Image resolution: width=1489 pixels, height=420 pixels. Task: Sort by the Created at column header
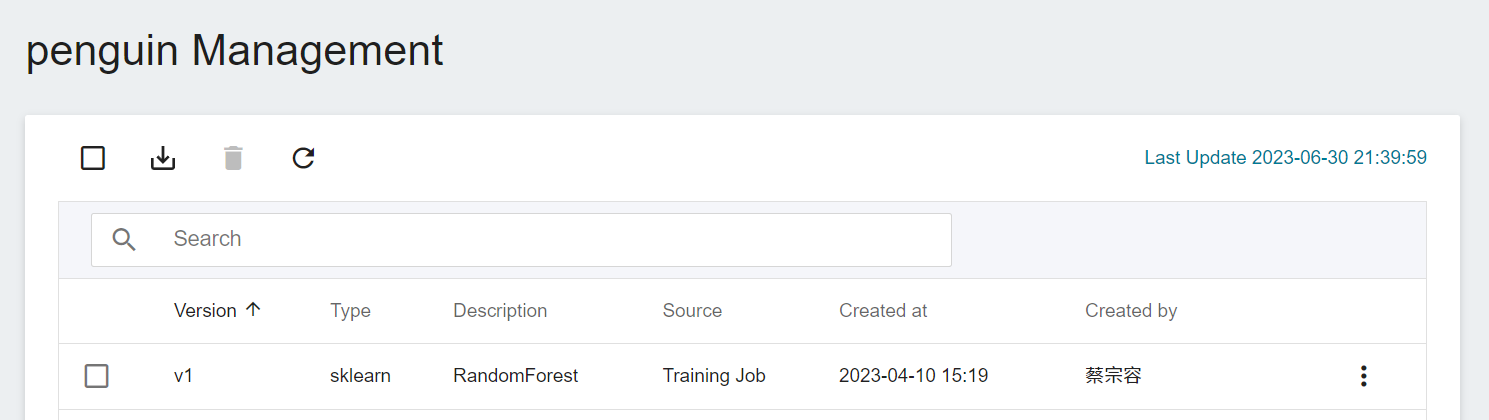883,311
